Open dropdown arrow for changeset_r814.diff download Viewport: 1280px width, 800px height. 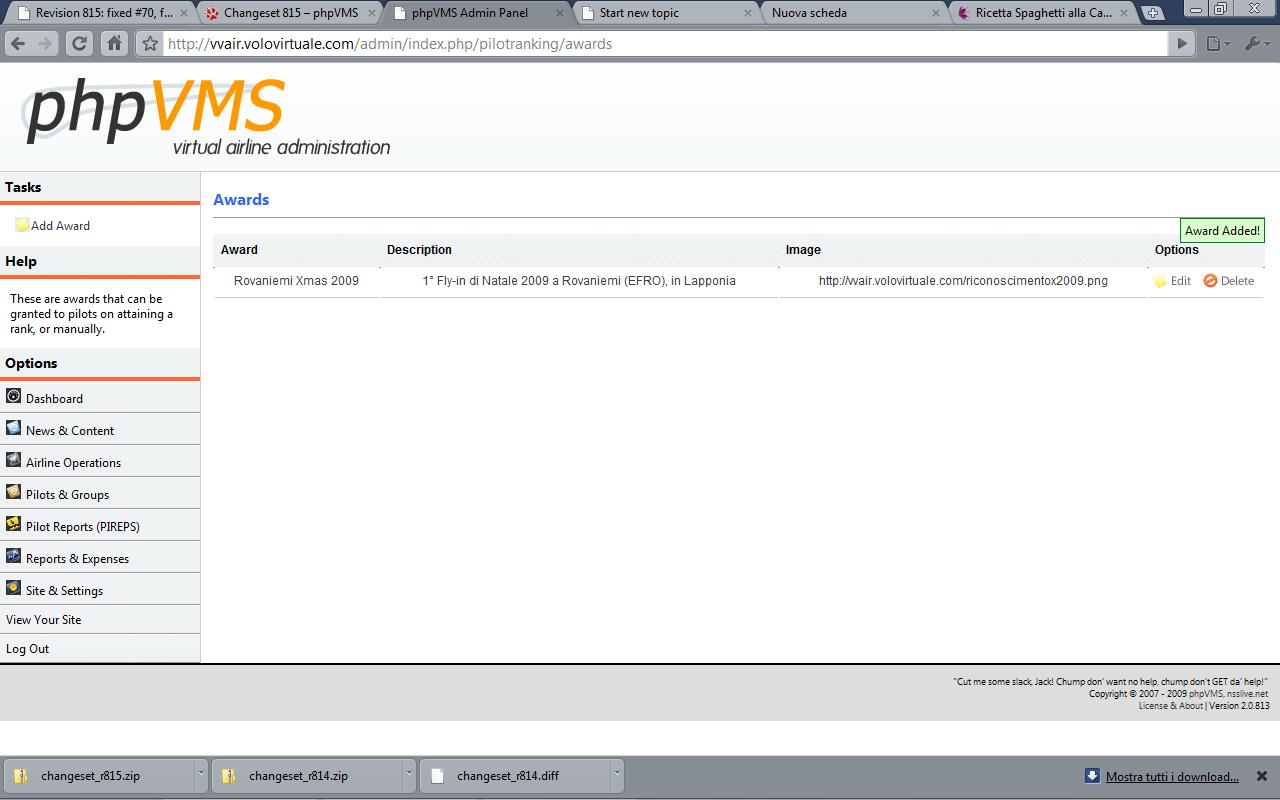click(617, 774)
